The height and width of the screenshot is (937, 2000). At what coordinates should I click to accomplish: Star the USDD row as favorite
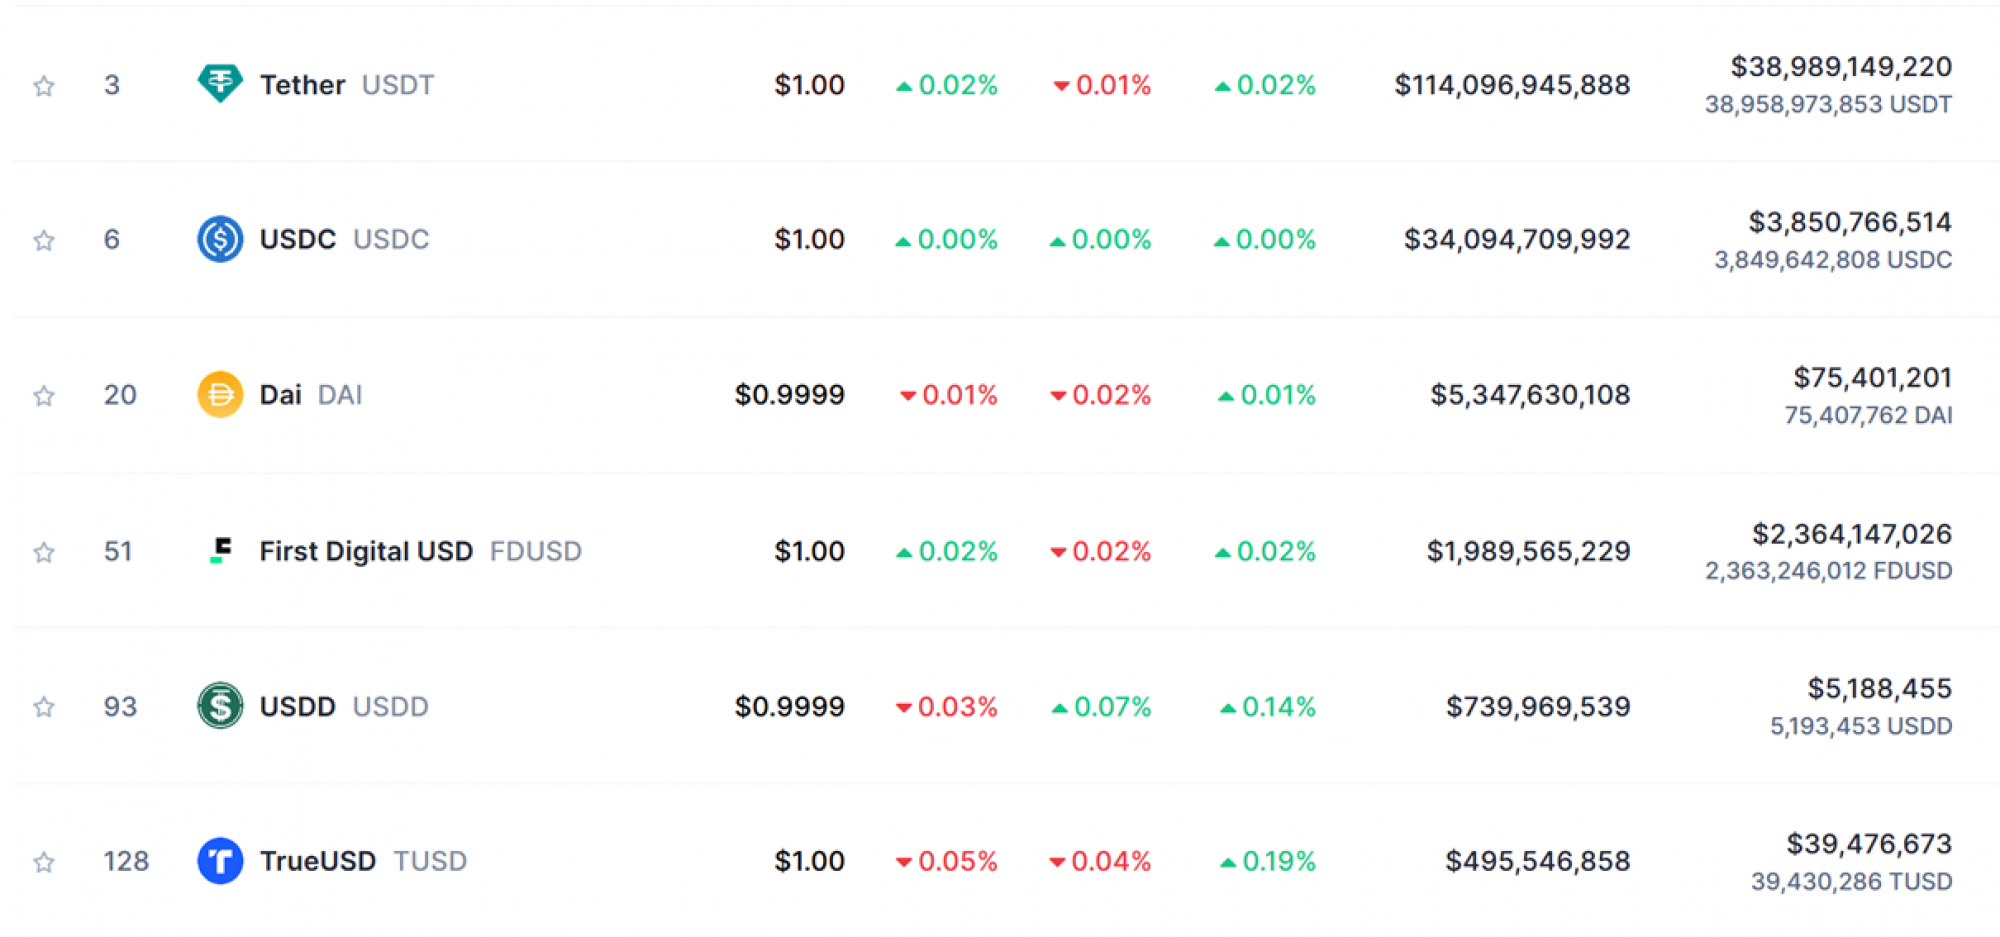click(44, 707)
